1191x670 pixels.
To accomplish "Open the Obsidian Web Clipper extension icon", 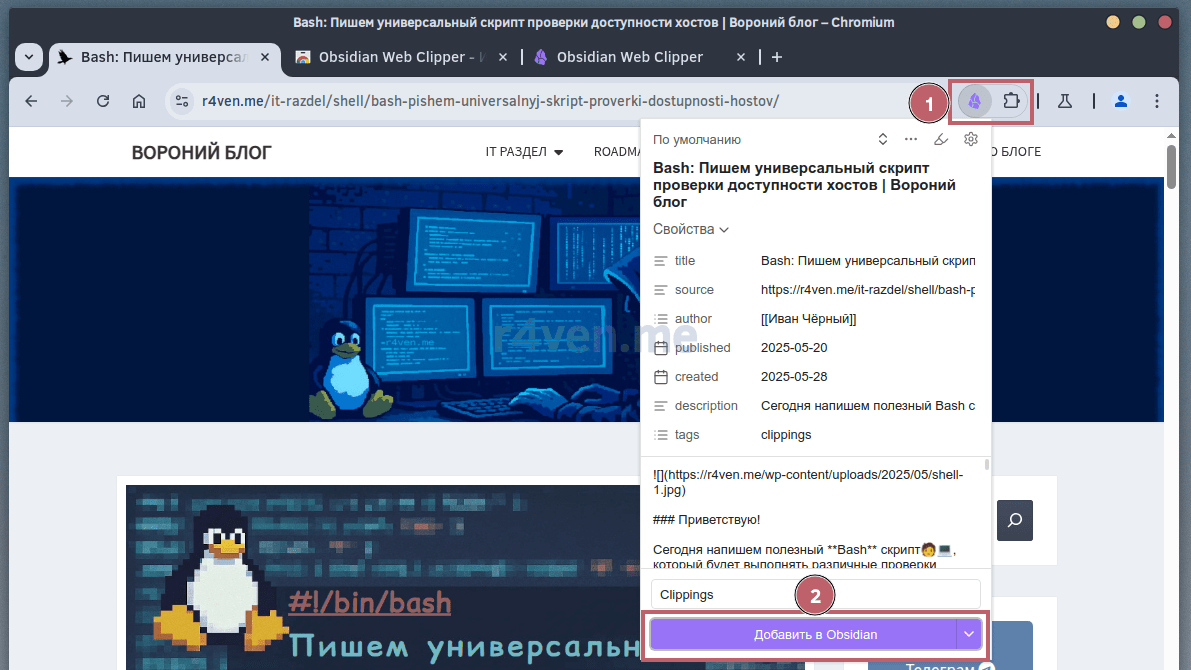I will [975, 101].
